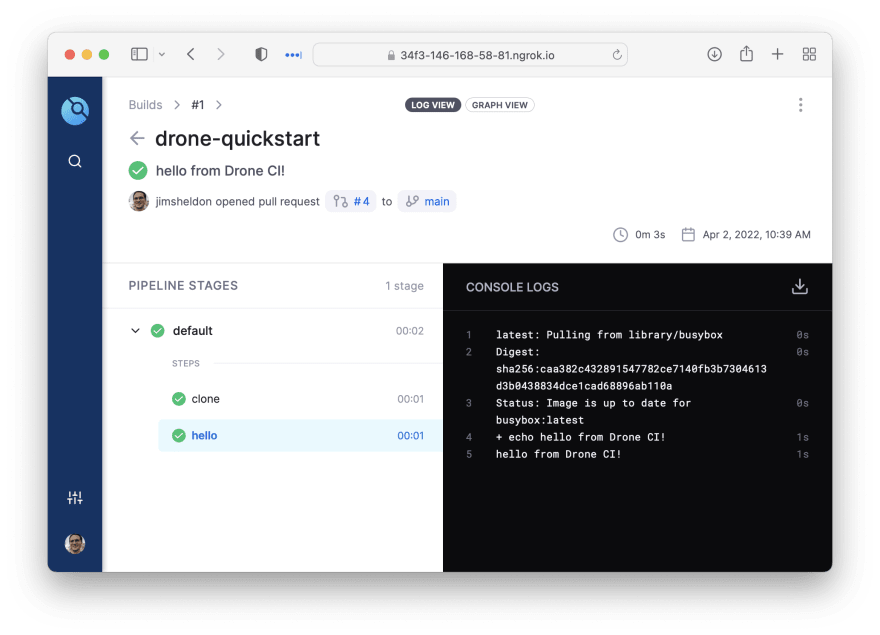Show Safari tab overview grid

click(809, 54)
